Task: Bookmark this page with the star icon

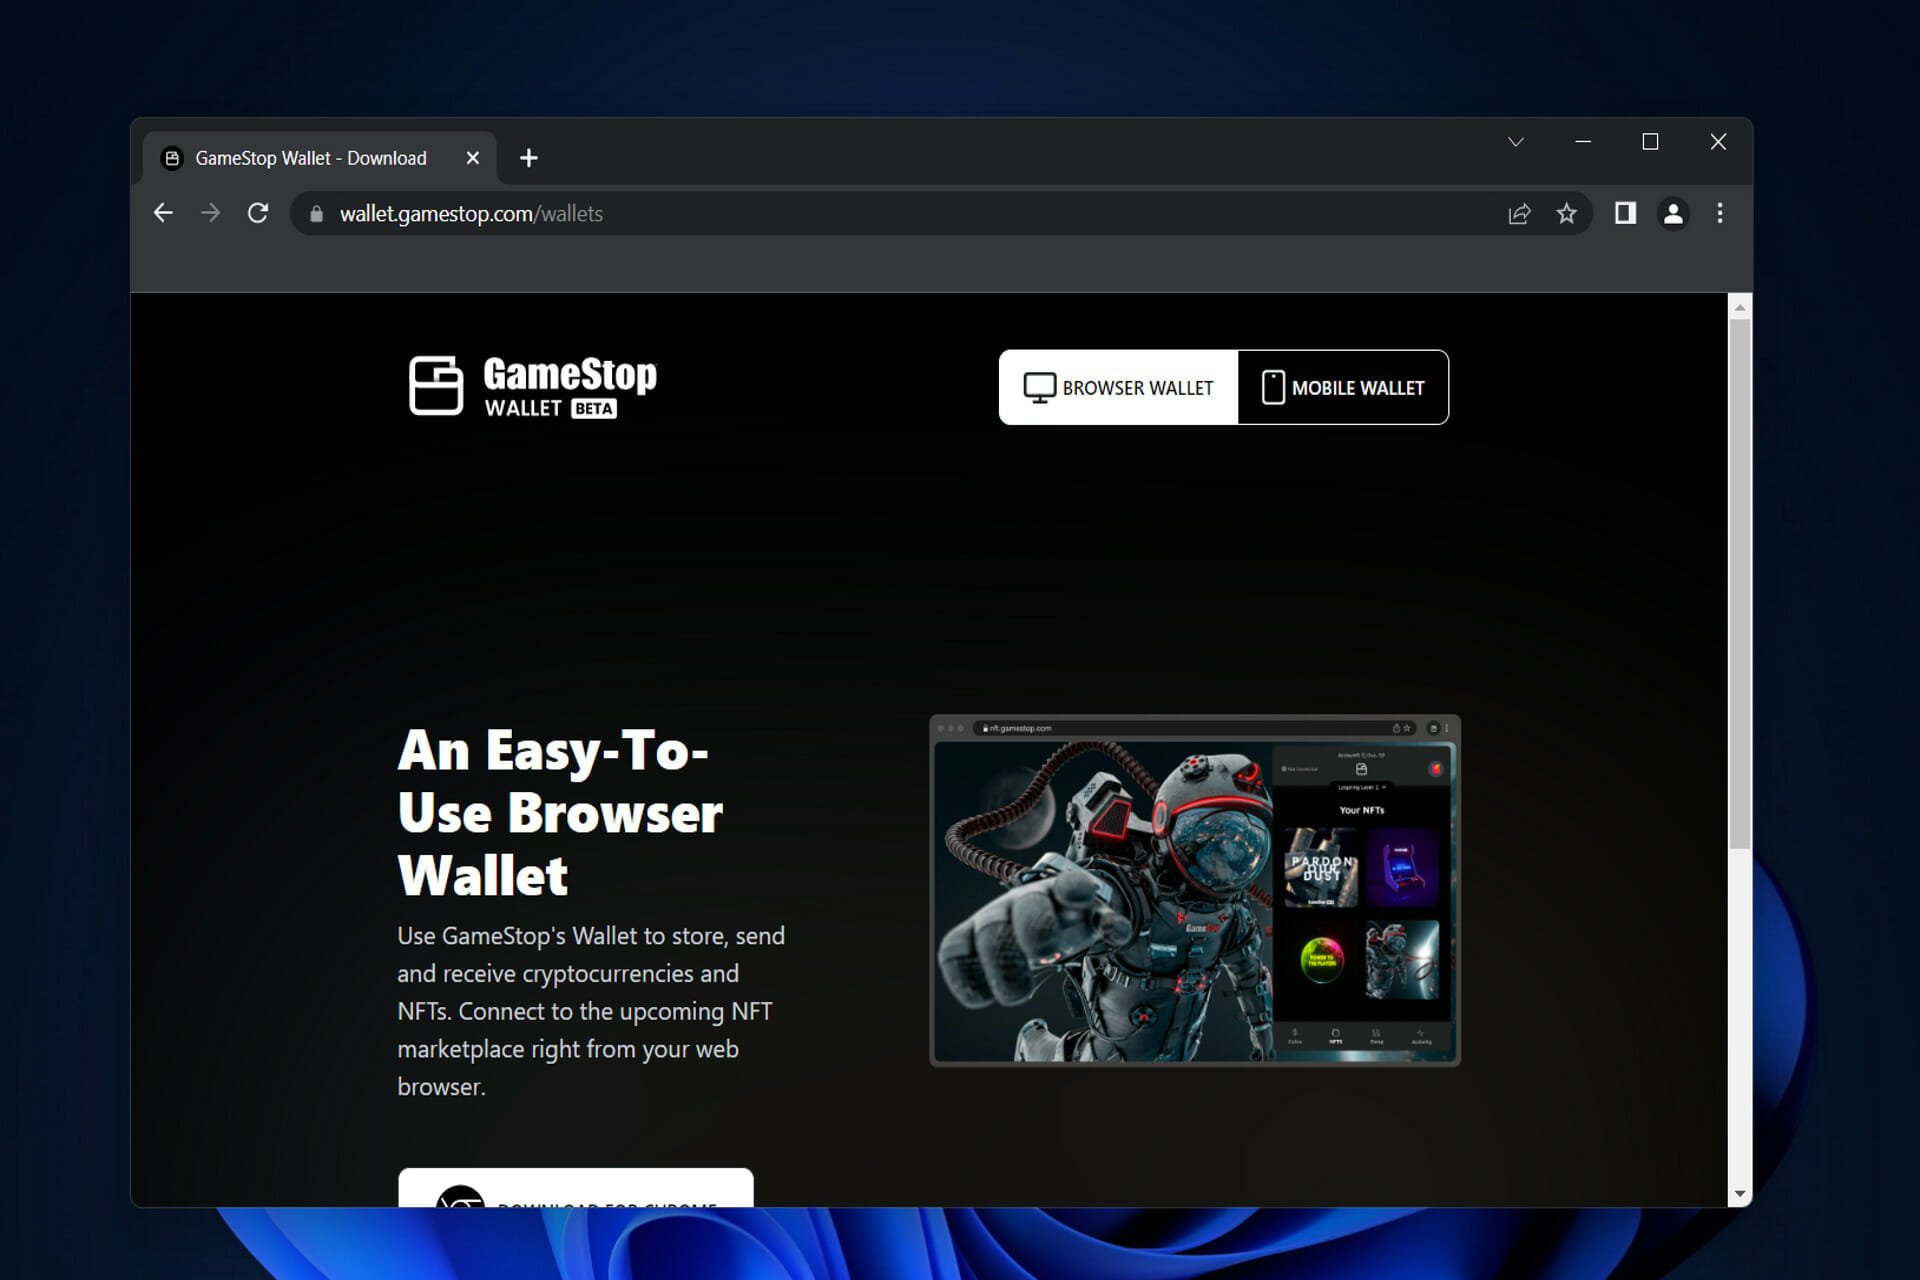Action: [1567, 213]
